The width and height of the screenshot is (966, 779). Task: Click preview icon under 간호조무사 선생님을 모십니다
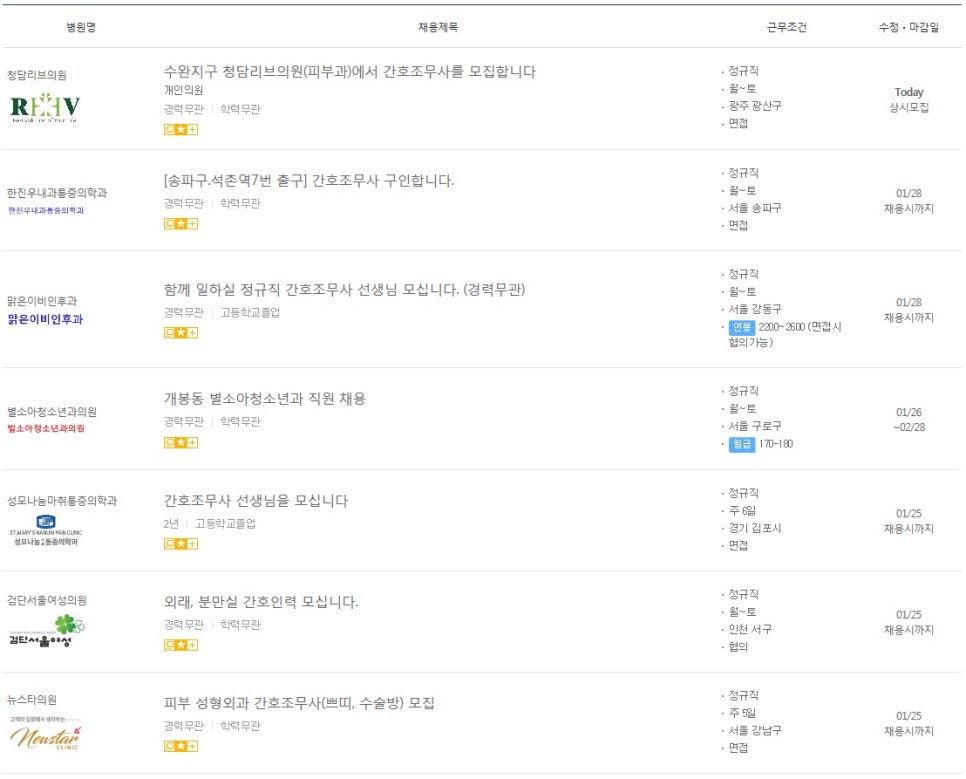[169, 543]
